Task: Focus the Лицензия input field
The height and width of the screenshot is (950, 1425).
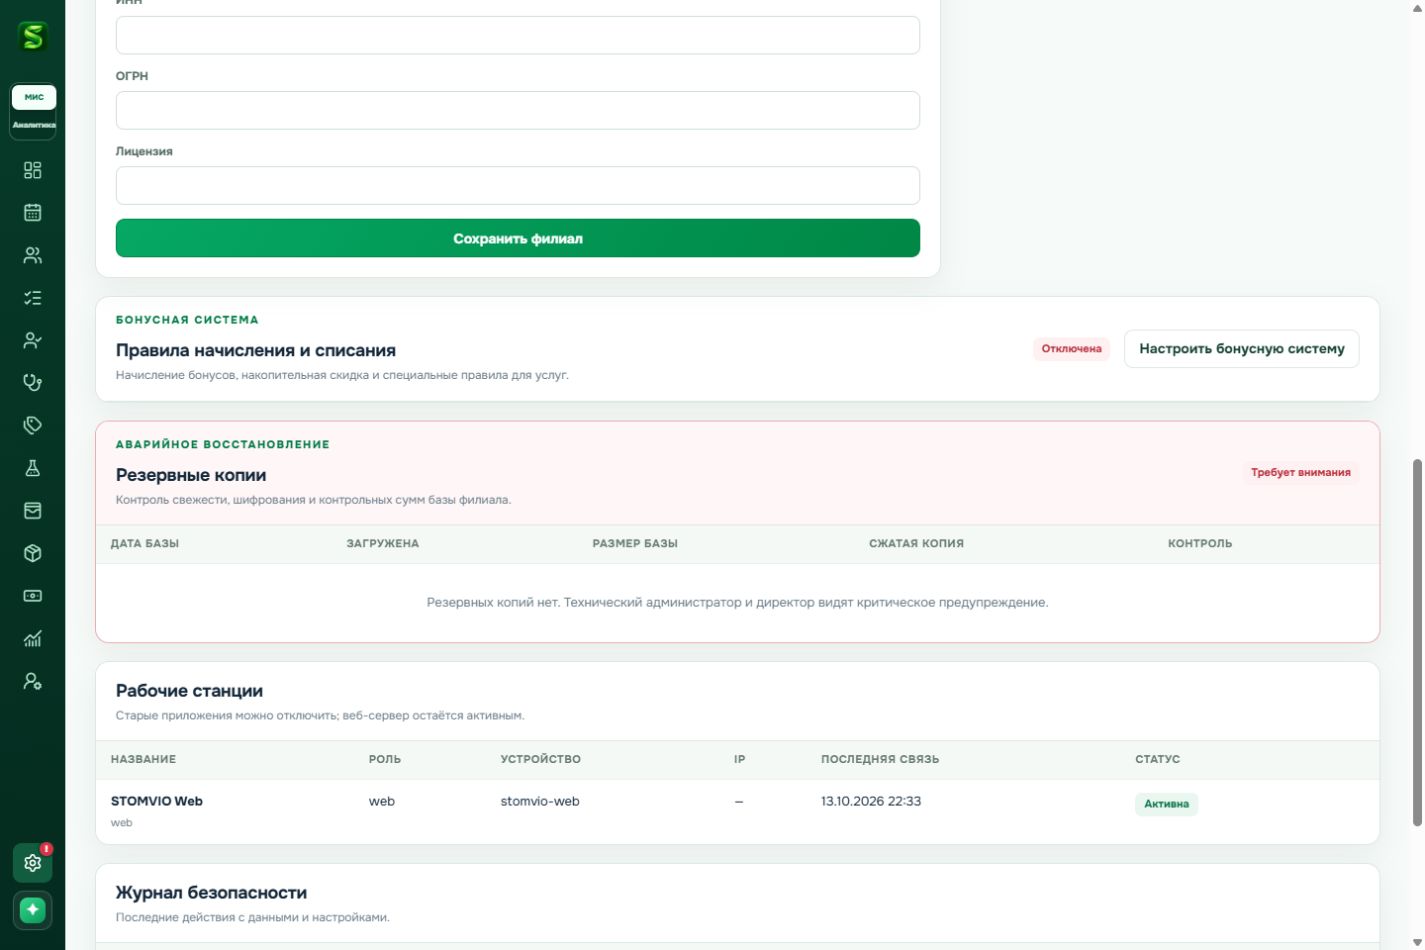Action: pos(518,185)
